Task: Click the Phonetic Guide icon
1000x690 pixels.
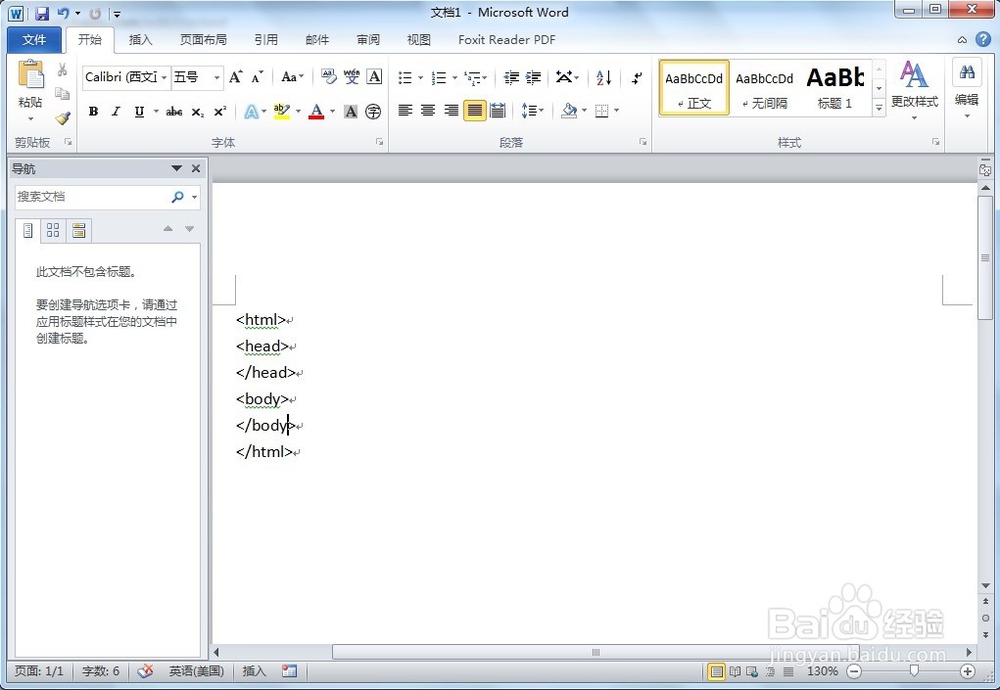Action: (351, 77)
